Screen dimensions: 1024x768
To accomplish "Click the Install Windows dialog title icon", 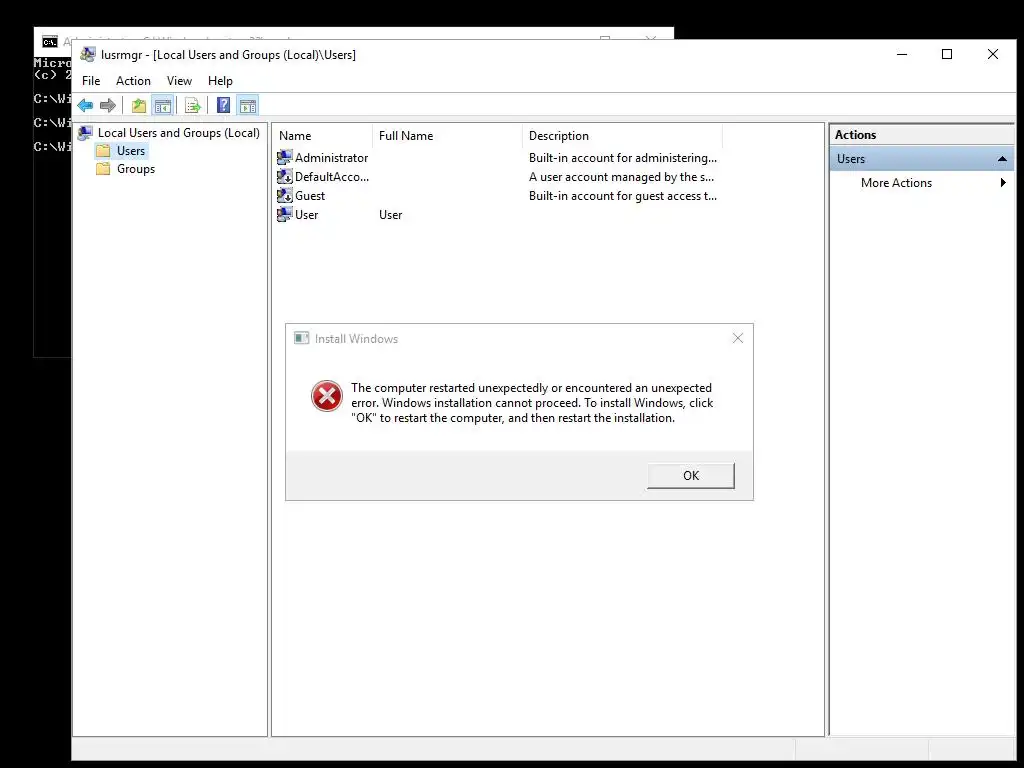I will (x=301, y=338).
